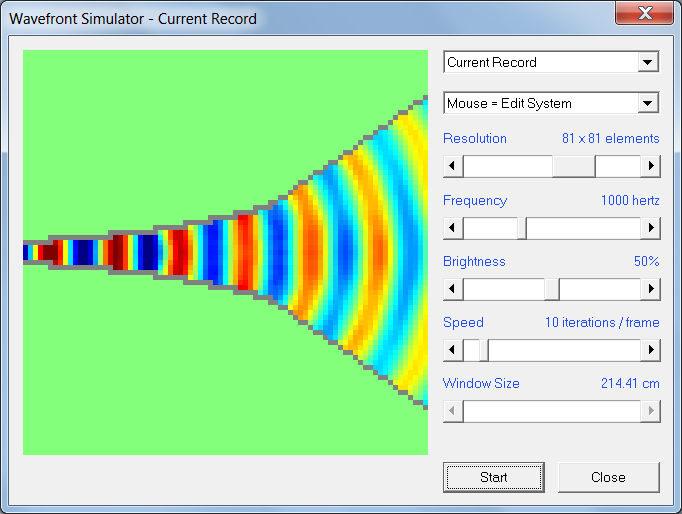The image size is (682, 514).
Task: Click the Resolution slider left arrow
Action: [453, 166]
